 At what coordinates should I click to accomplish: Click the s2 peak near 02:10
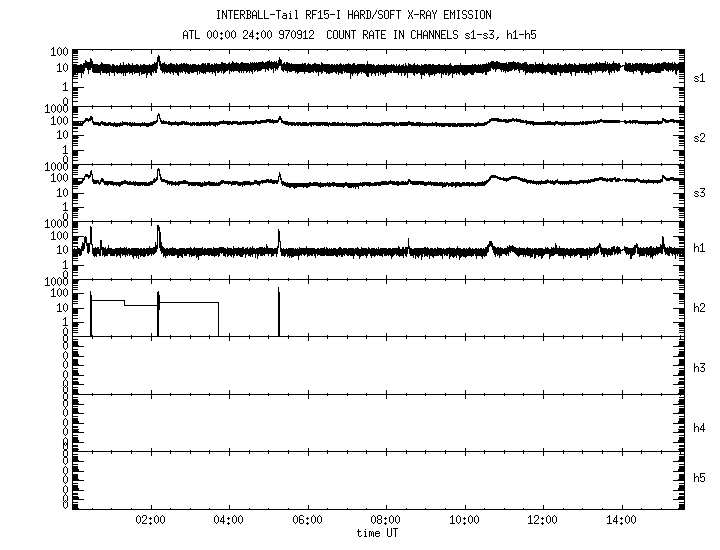[x=159, y=118]
